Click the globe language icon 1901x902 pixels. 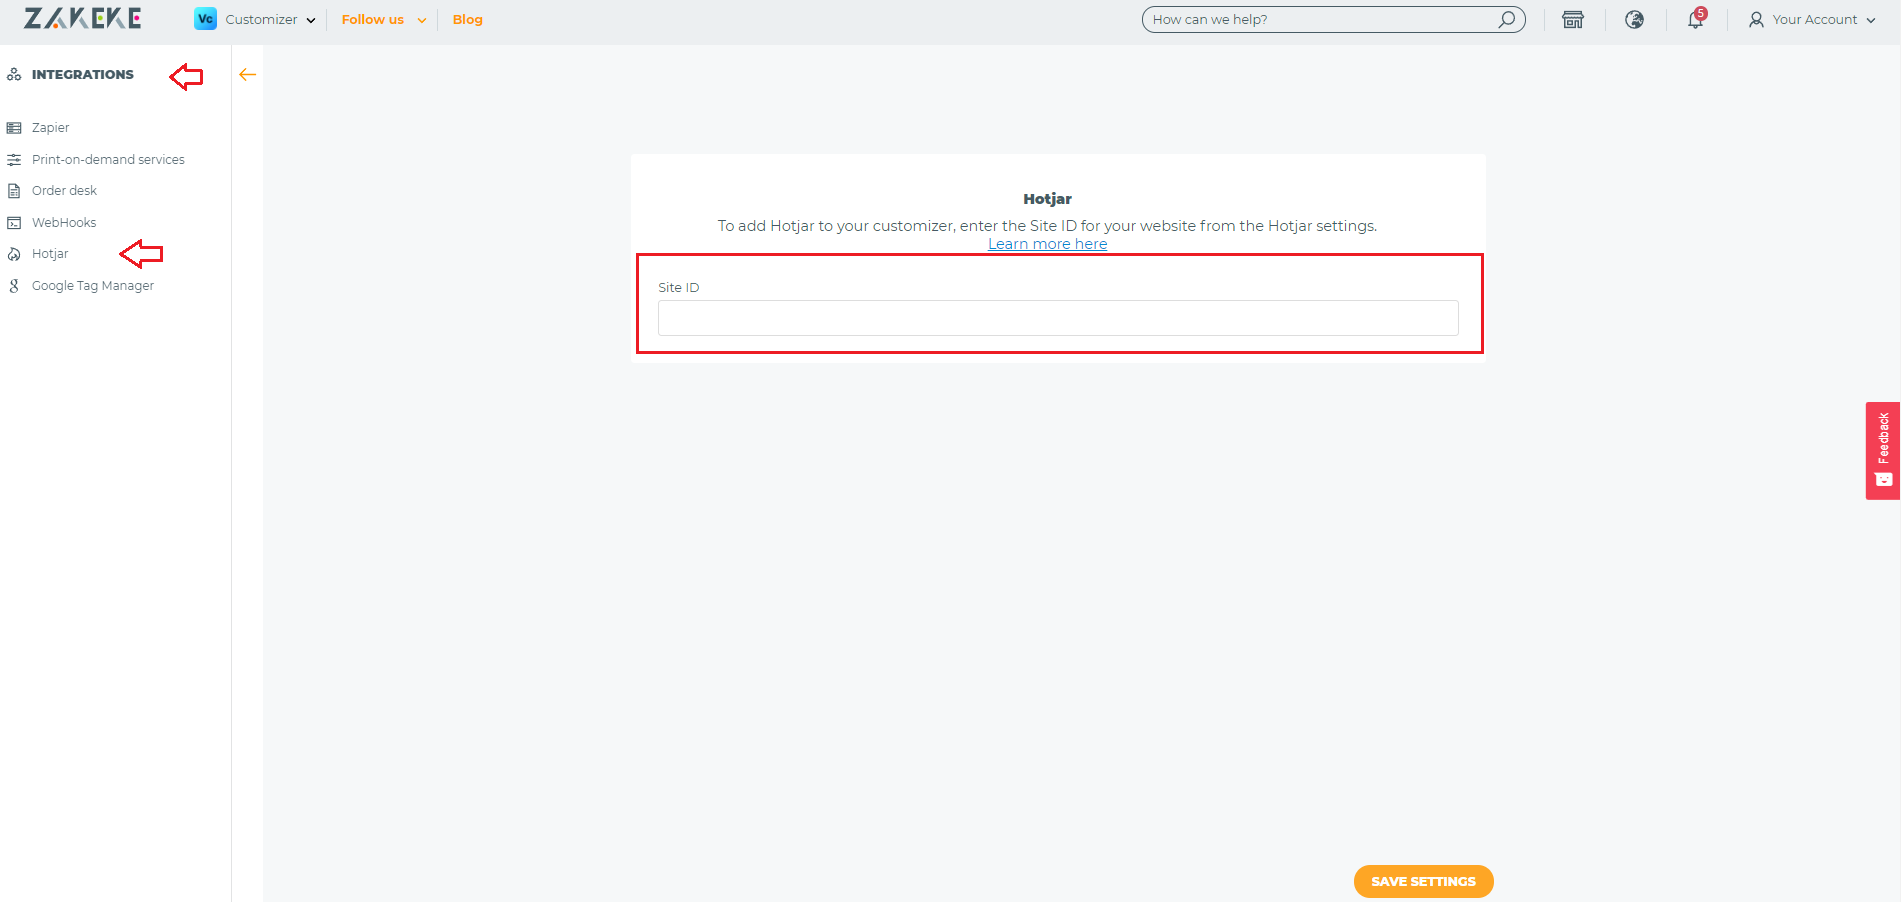point(1634,19)
